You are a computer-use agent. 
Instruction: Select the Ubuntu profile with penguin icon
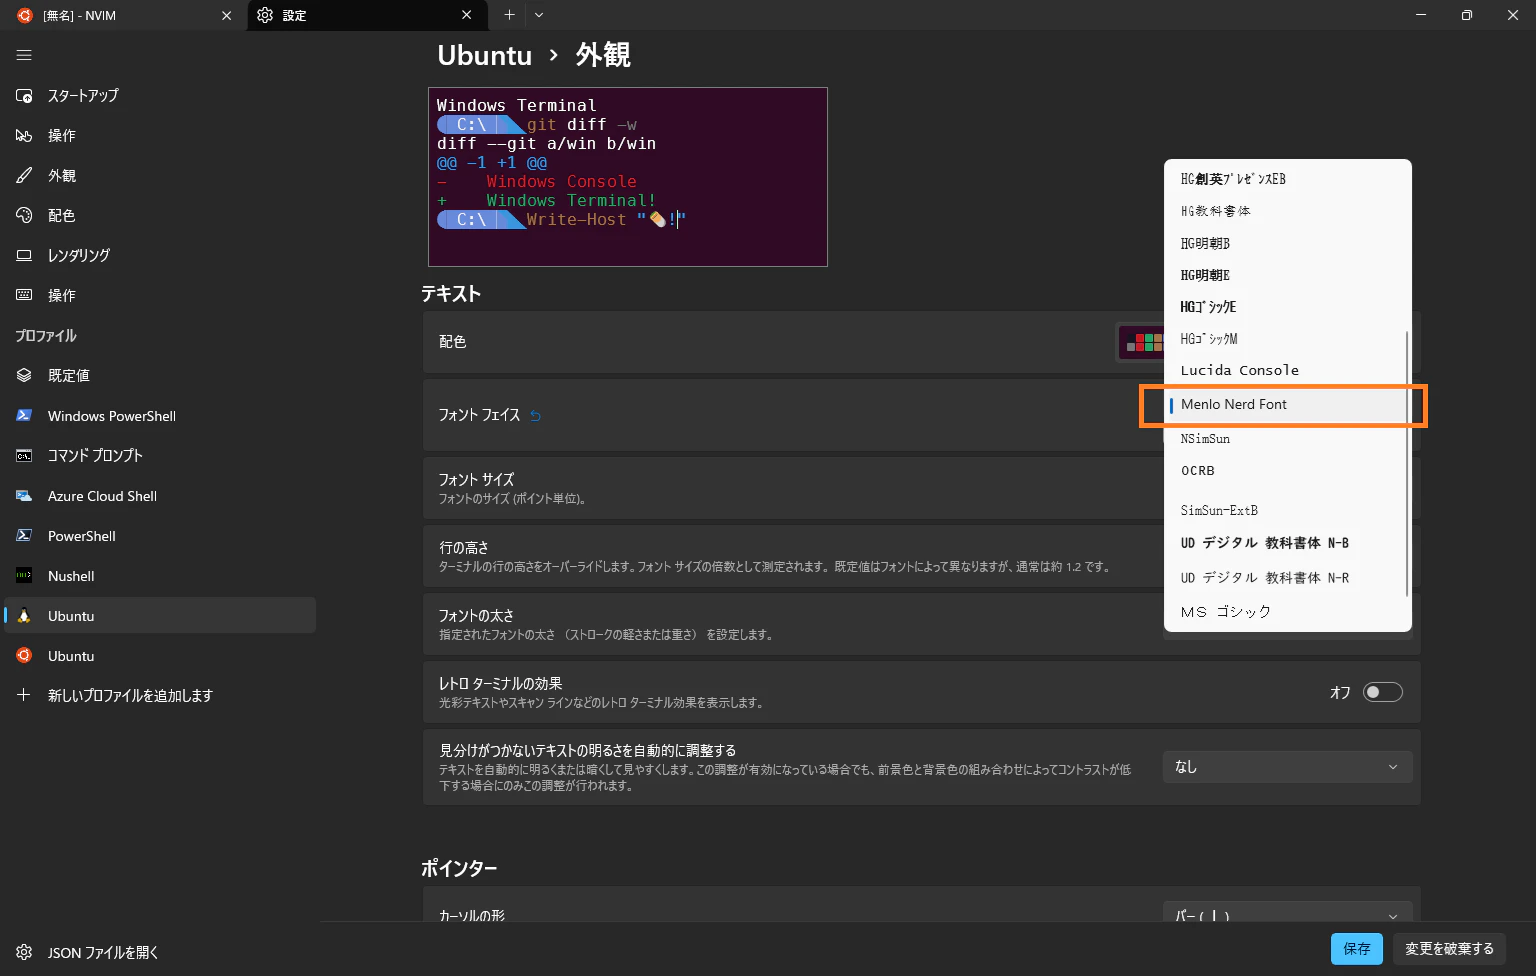(160, 615)
